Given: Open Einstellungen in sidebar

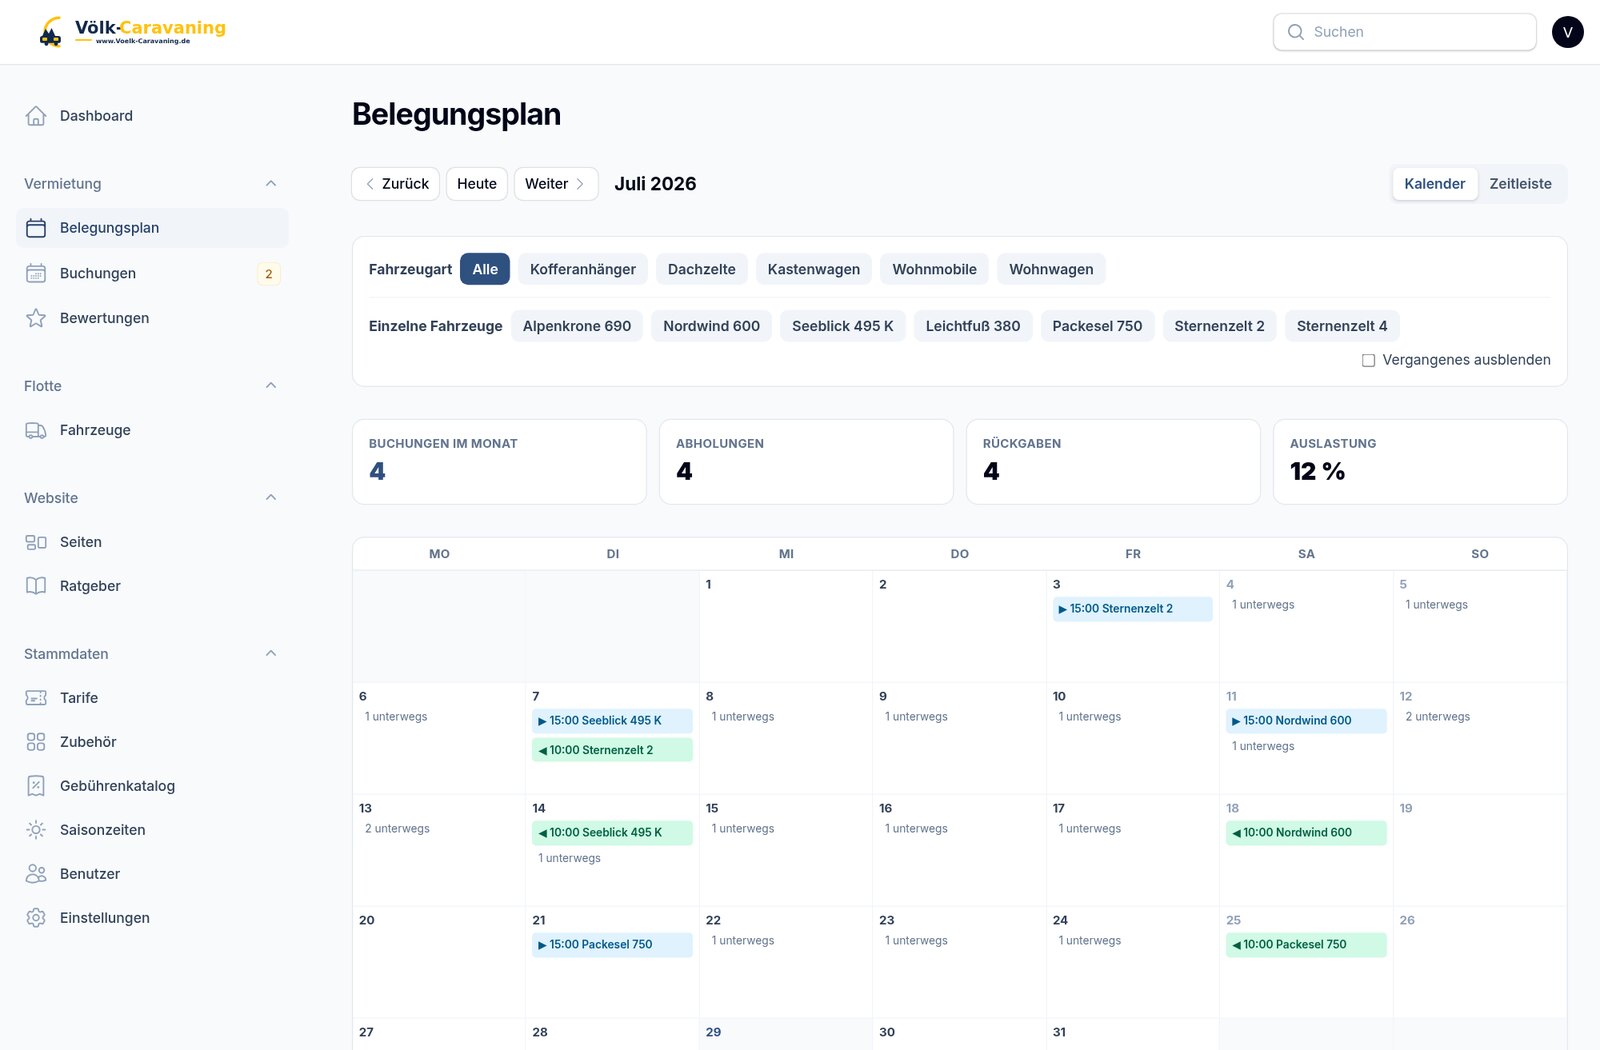Looking at the screenshot, I should [x=152, y=918].
